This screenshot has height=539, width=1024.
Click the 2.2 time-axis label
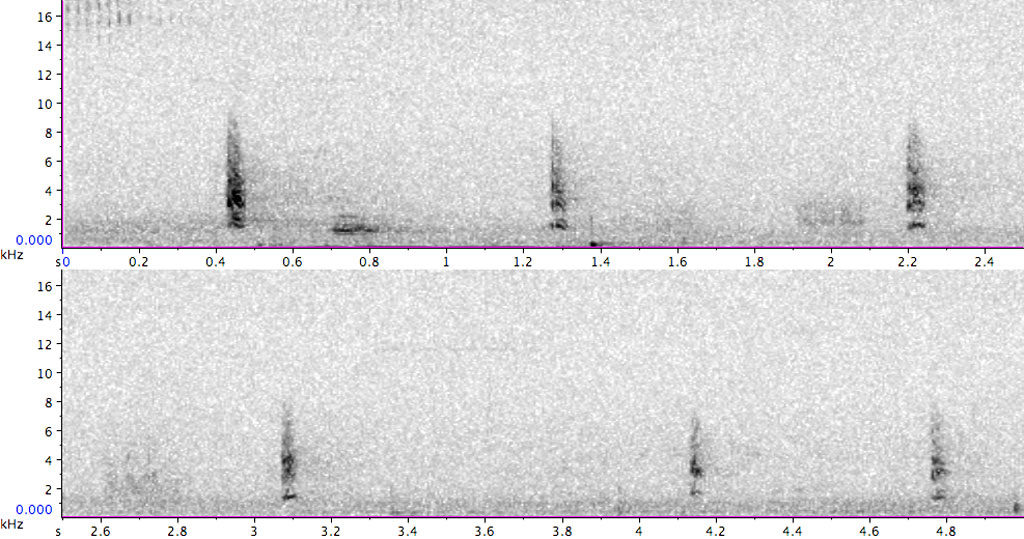(908, 262)
